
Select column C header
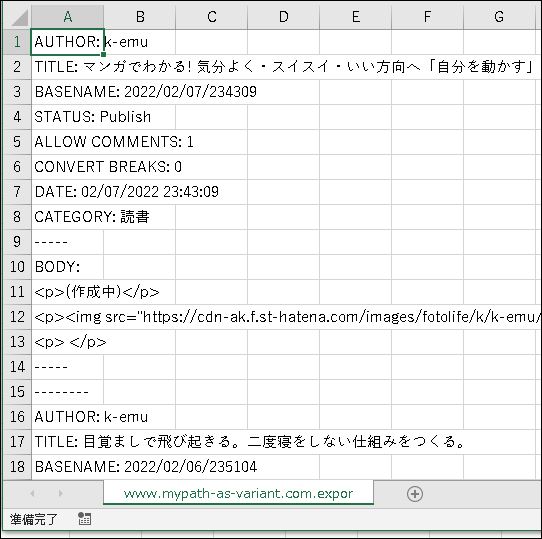(x=212, y=17)
